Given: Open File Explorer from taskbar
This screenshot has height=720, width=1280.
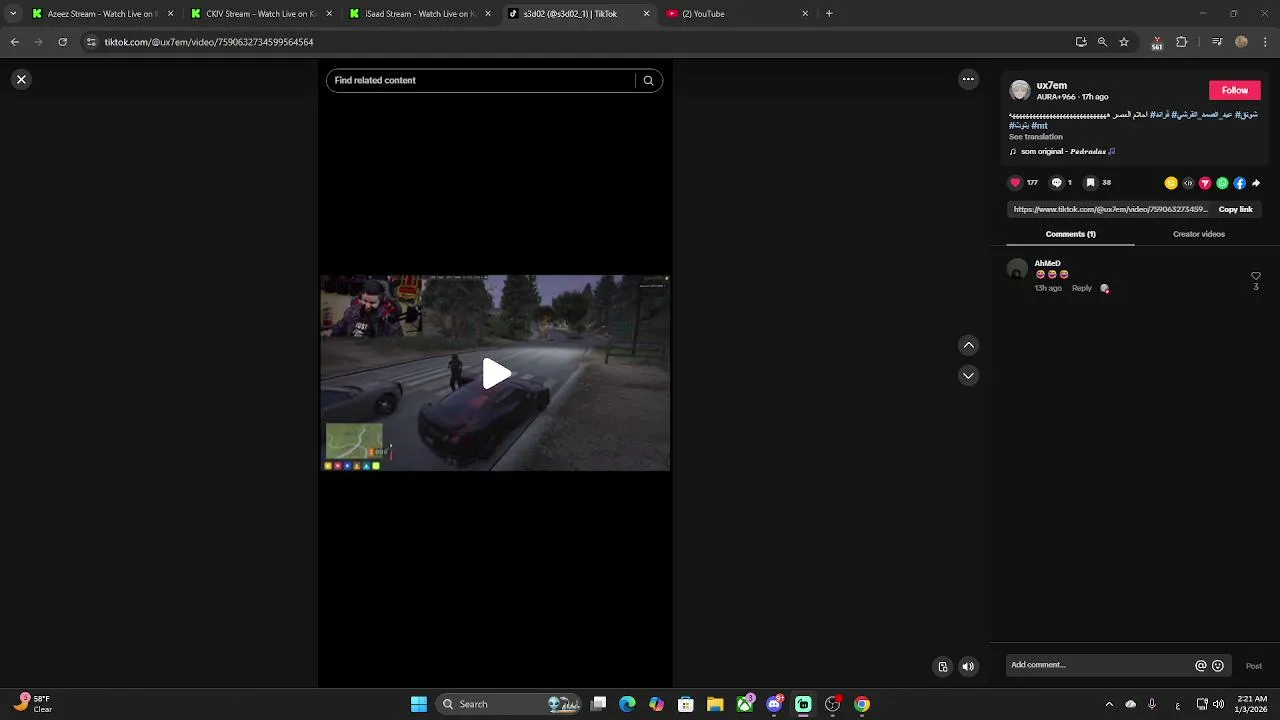Looking at the screenshot, I should pyautogui.click(x=715, y=704).
